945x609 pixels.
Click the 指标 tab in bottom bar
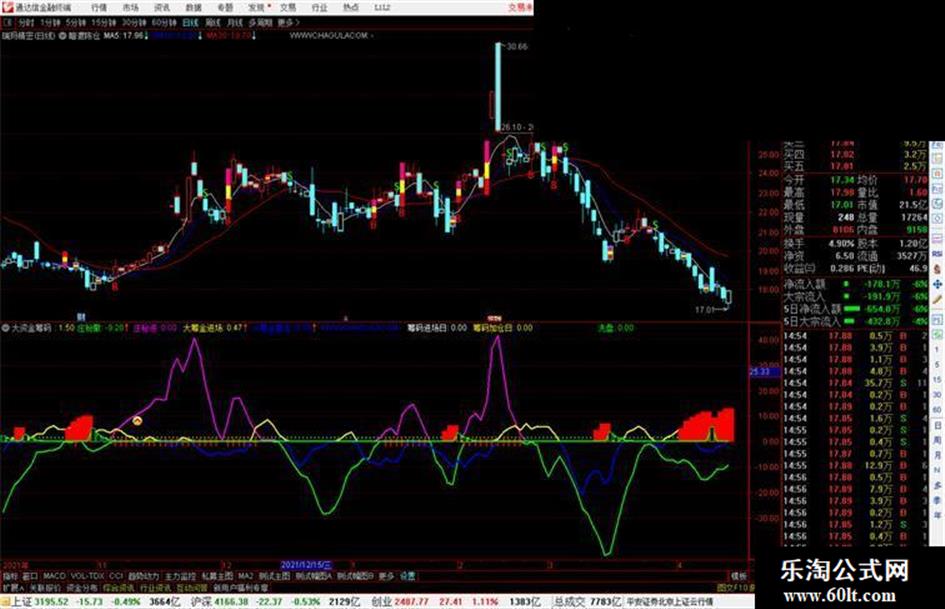(10, 576)
